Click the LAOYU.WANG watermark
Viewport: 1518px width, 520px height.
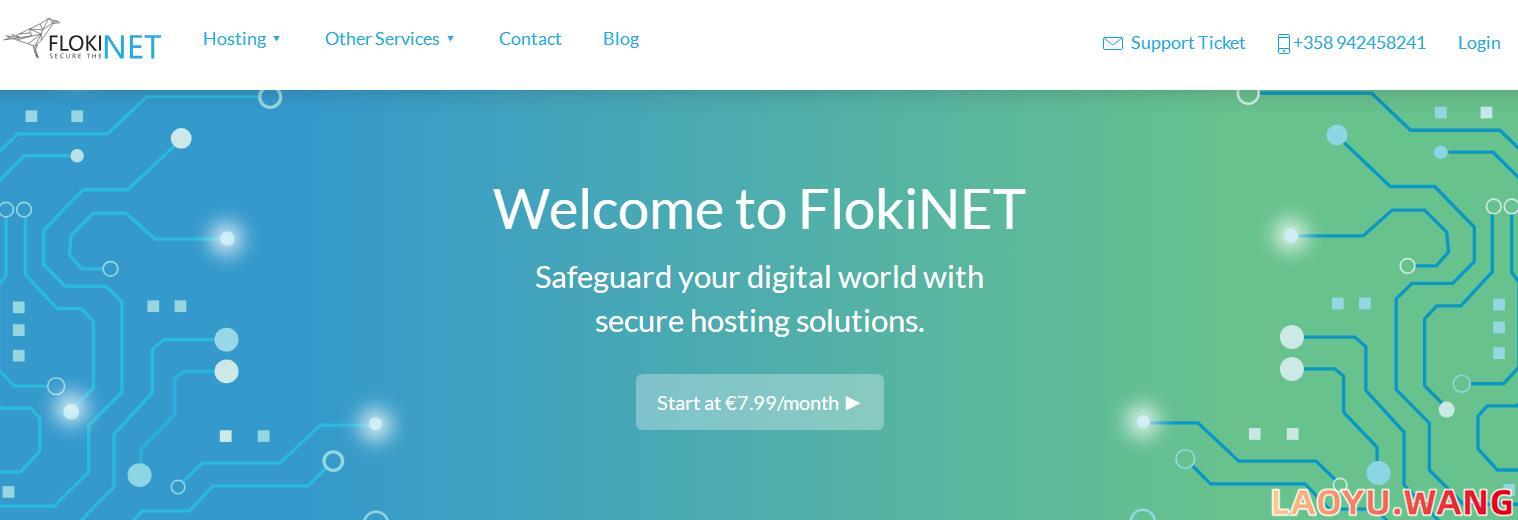(x=1392, y=502)
